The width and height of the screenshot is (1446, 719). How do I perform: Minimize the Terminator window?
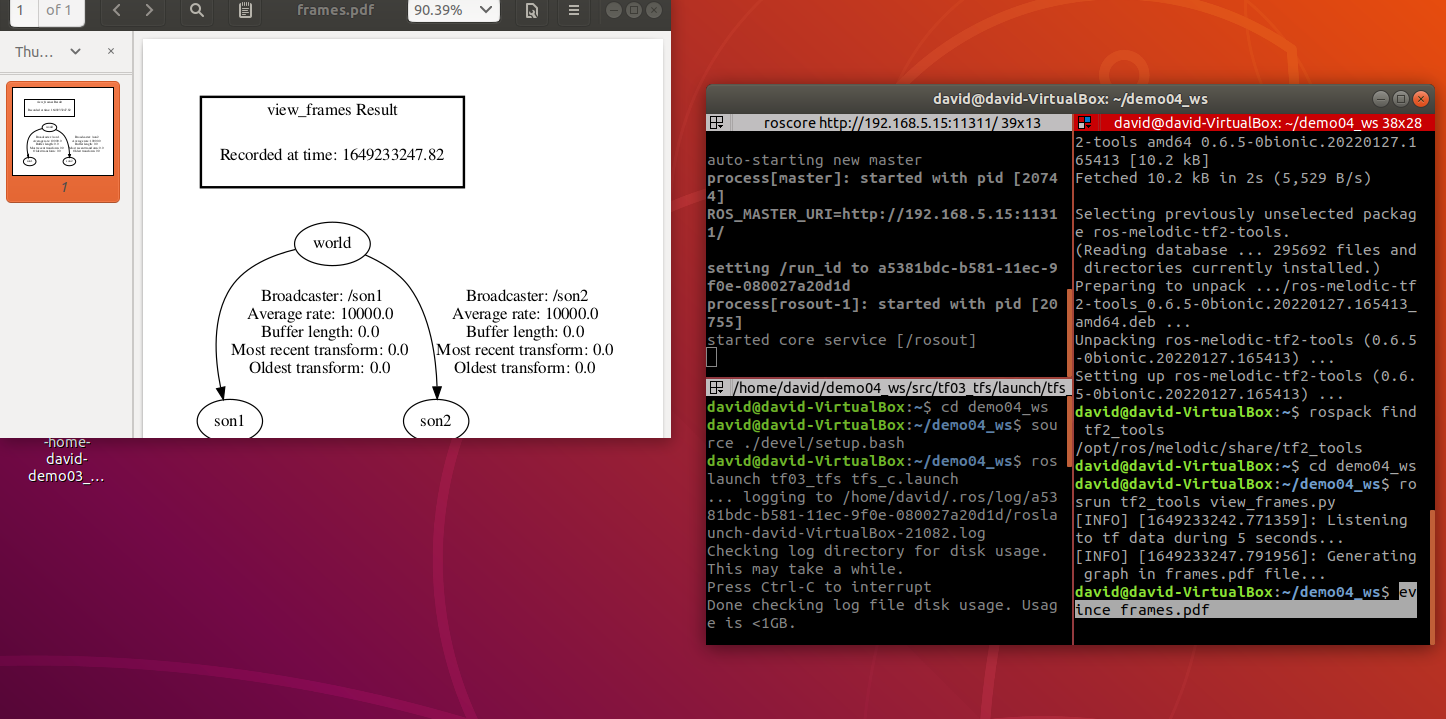(x=1382, y=99)
